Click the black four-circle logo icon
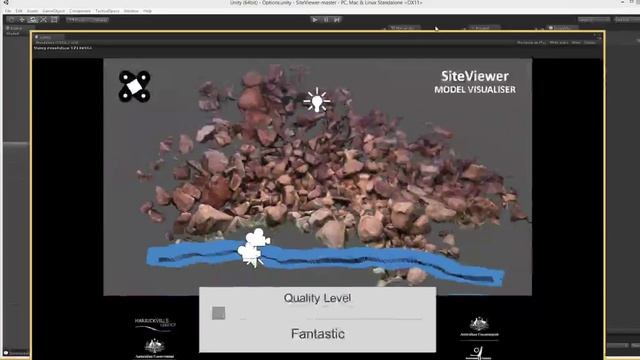The width and height of the screenshot is (640, 360). [x=134, y=86]
